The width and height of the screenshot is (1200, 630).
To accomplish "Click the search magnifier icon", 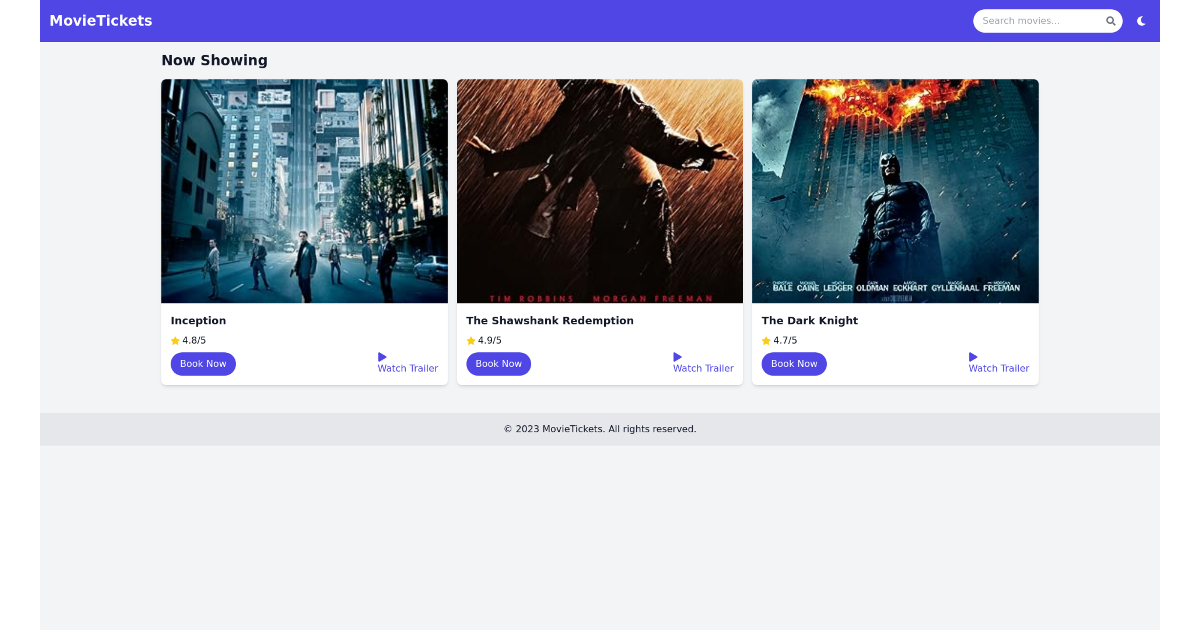I will click(1110, 20).
